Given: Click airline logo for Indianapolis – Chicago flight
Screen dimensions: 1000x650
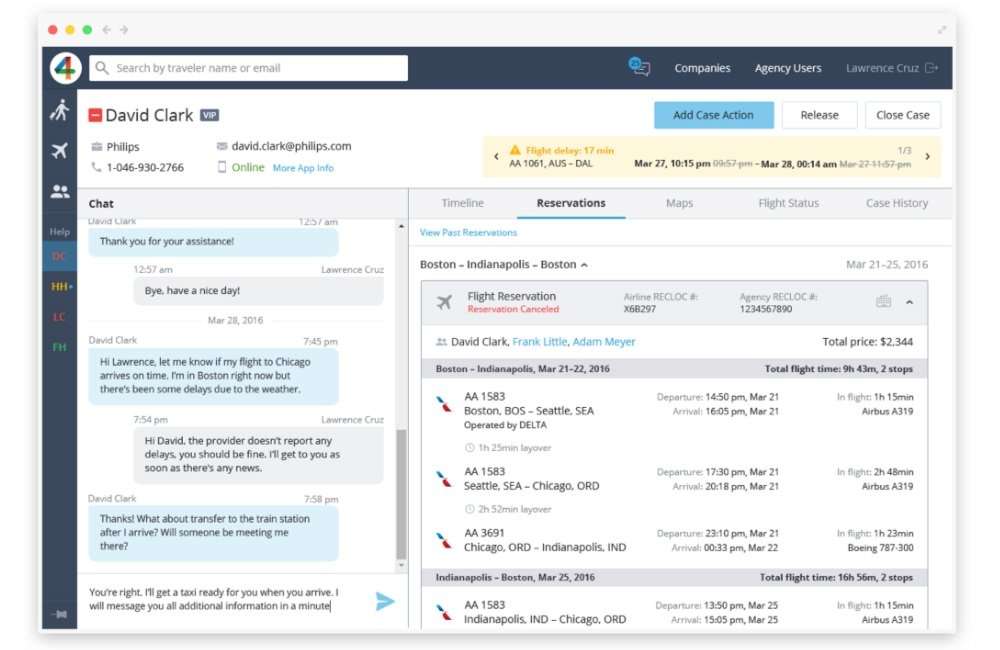Looking at the screenshot, I should (444, 612).
